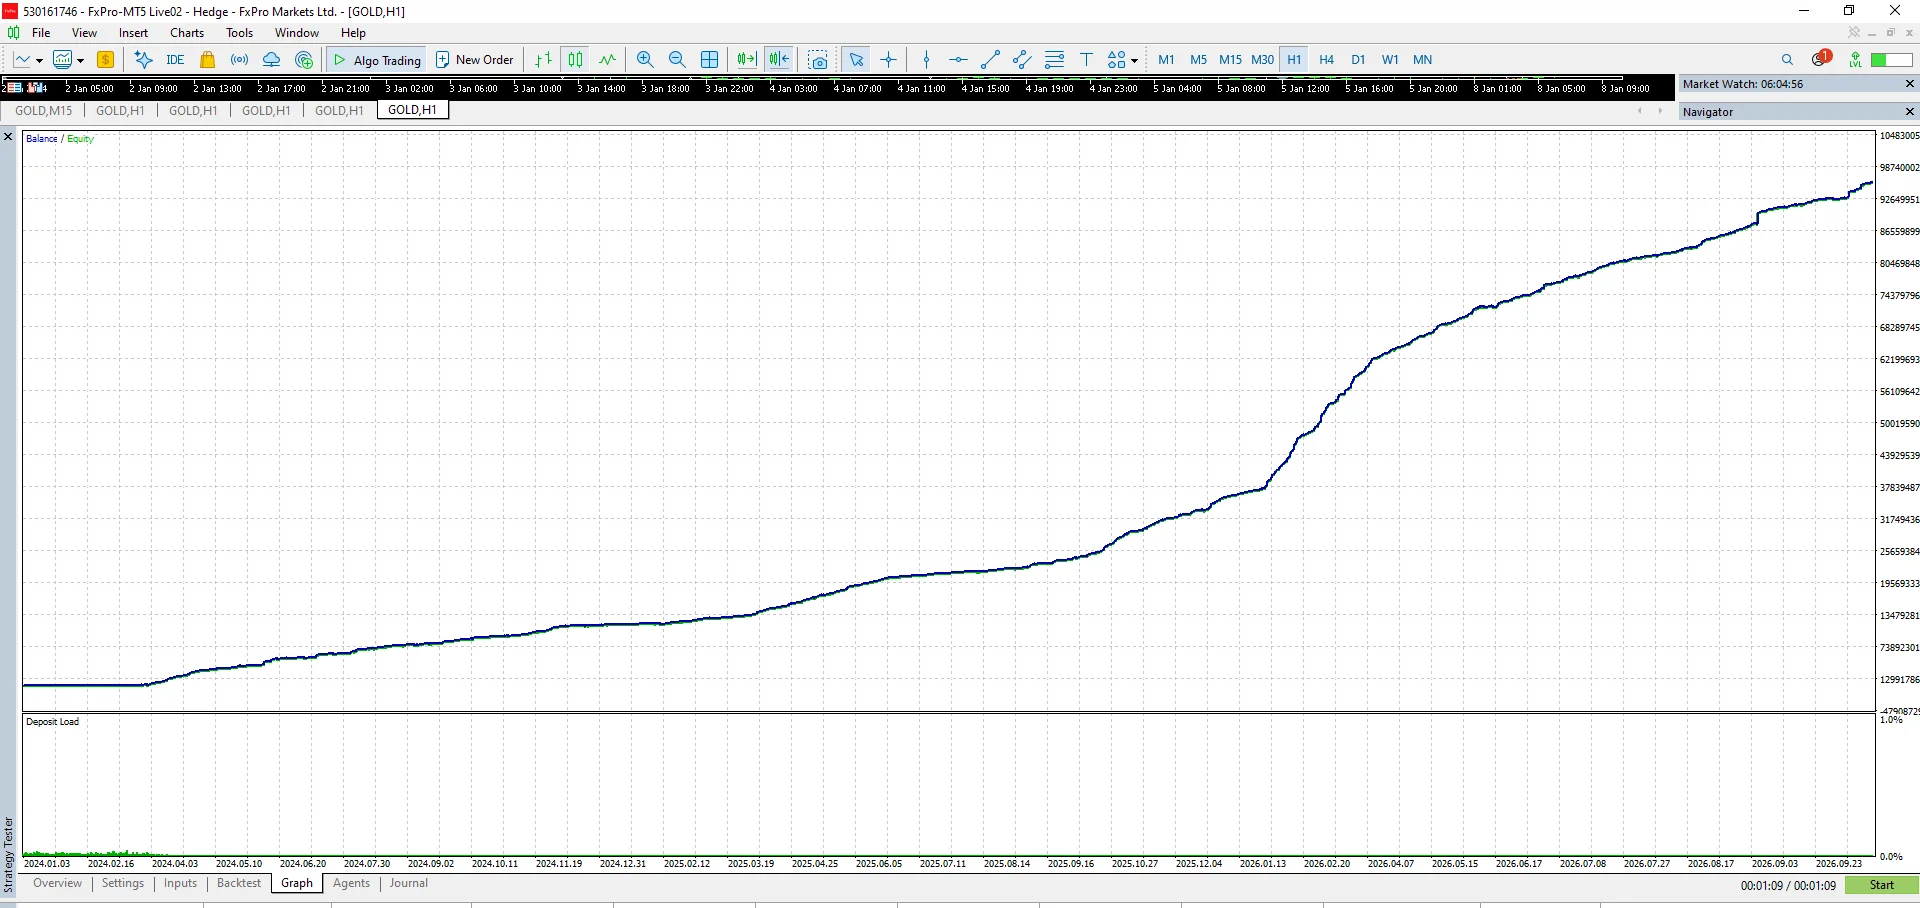Select the M15 timeframe

tap(1230, 60)
